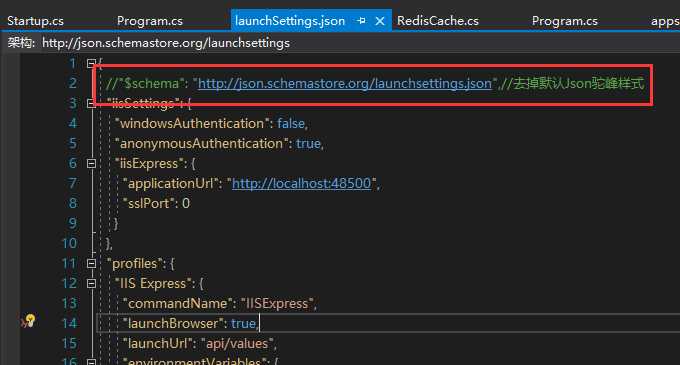The height and width of the screenshot is (365, 680).
Task: Collapse the profiles block on line 11
Action: tap(91, 263)
